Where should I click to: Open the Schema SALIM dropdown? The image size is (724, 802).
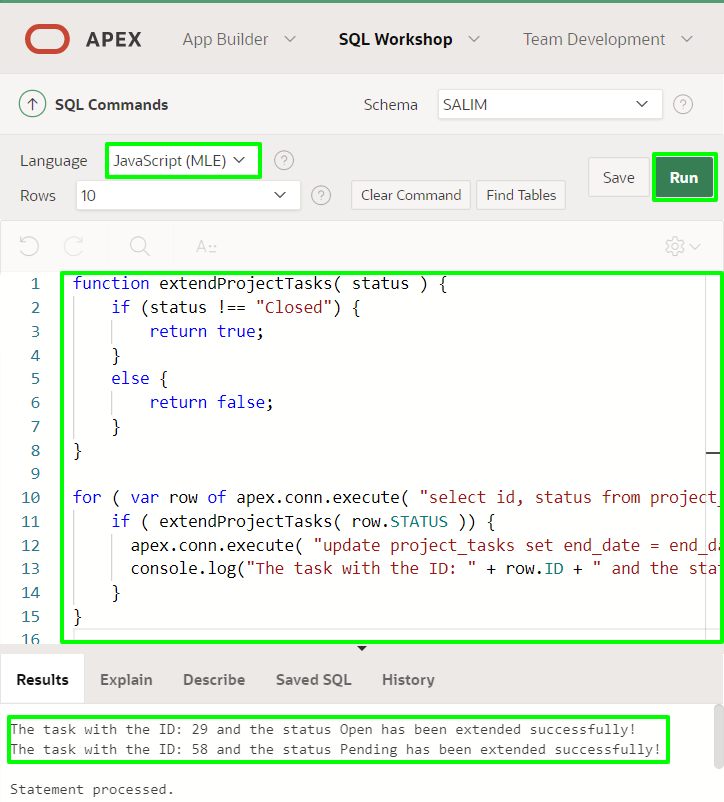550,104
